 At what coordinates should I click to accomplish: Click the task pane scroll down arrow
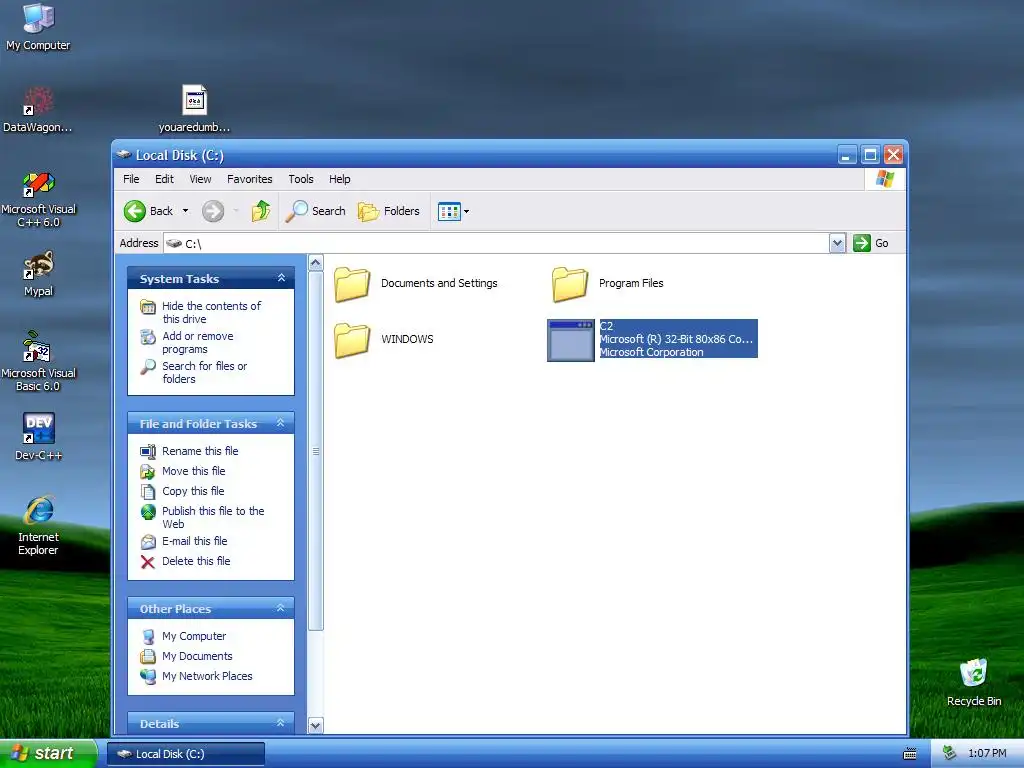[x=315, y=726]
